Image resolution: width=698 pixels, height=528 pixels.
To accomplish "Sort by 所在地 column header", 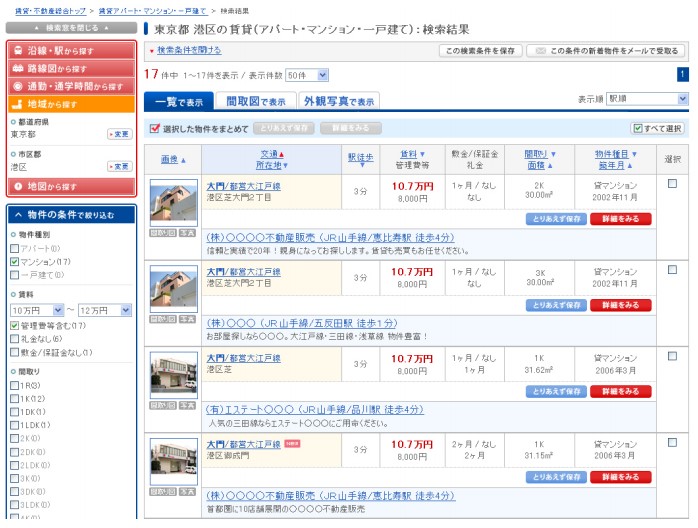I will tap(269, 165).
